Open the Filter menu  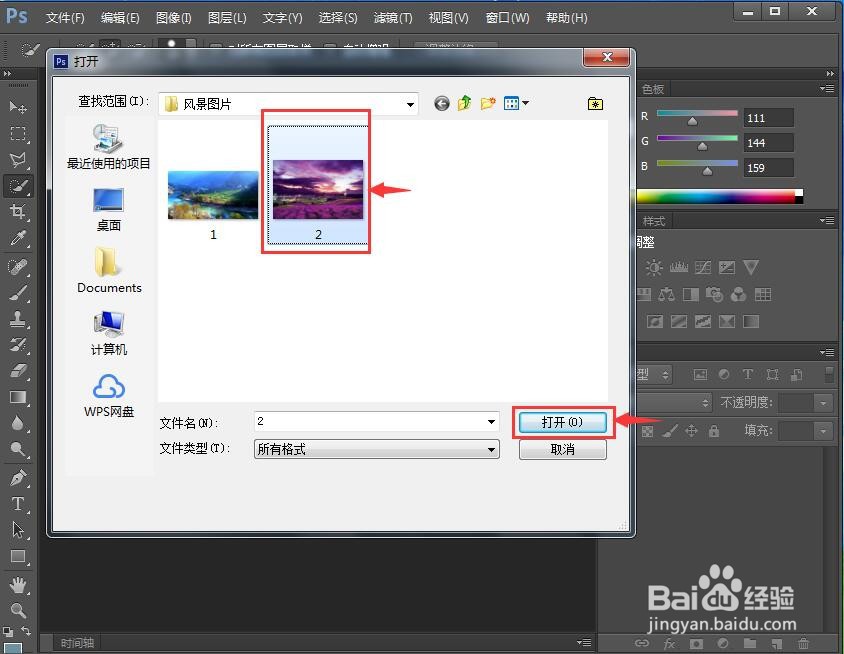(393, 18)
